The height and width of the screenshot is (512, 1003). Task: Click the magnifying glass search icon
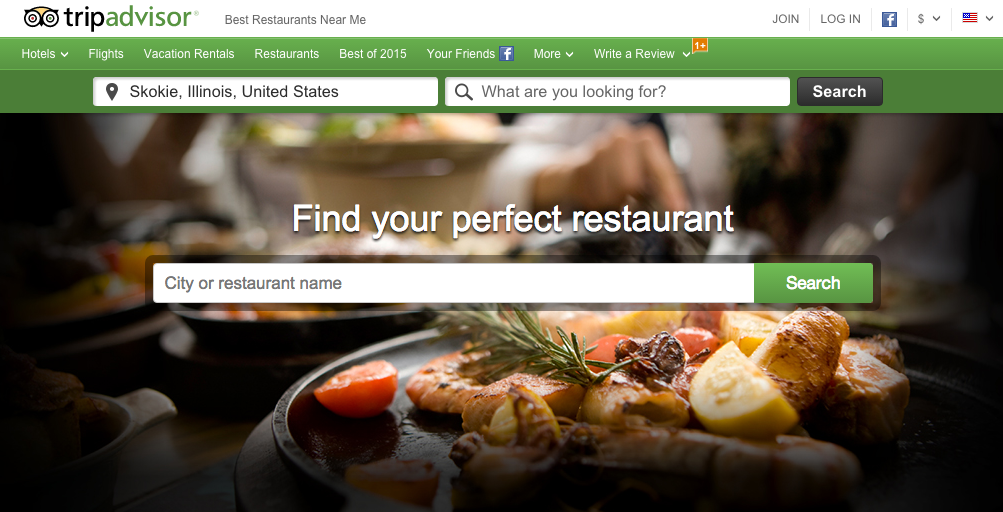click(464, 92)
